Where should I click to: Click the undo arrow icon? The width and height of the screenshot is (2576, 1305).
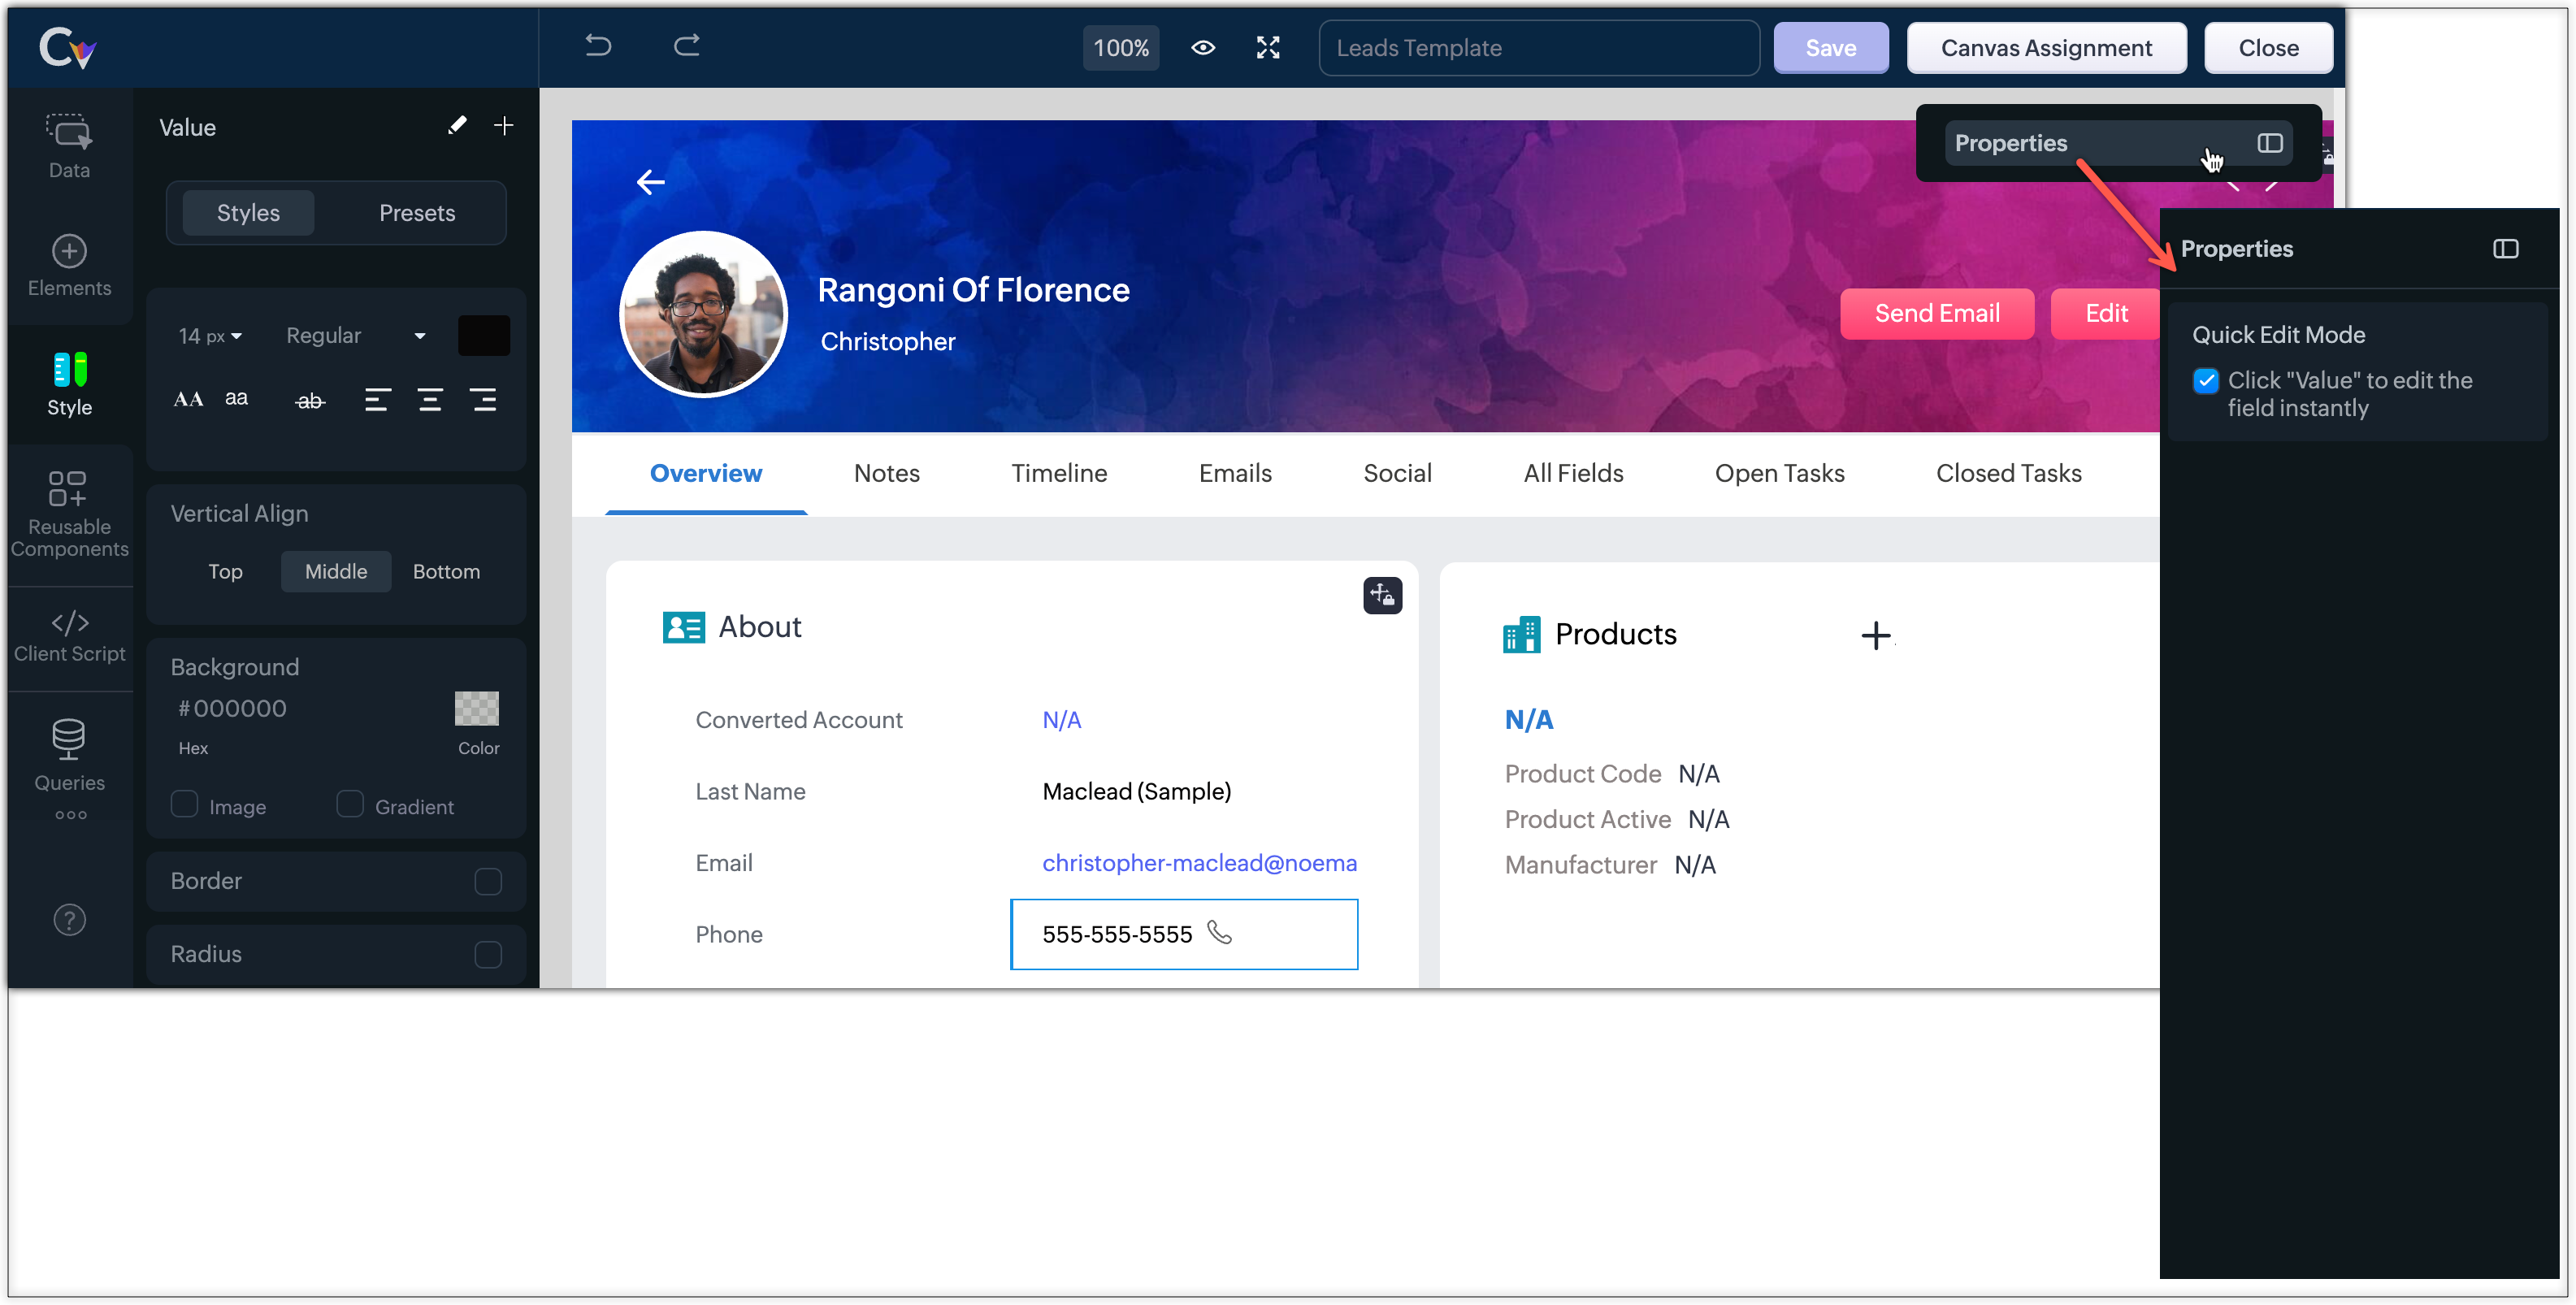point(598,46)
